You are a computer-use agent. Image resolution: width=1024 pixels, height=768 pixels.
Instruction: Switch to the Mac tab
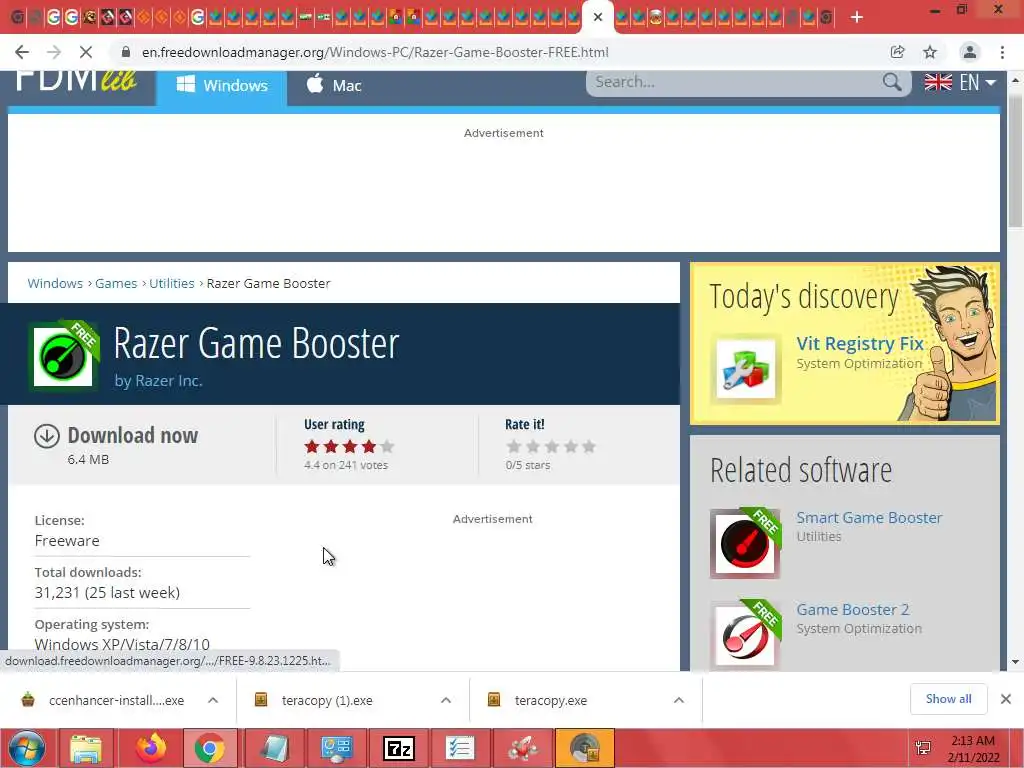pyautogui.click(x=334, y=86)
